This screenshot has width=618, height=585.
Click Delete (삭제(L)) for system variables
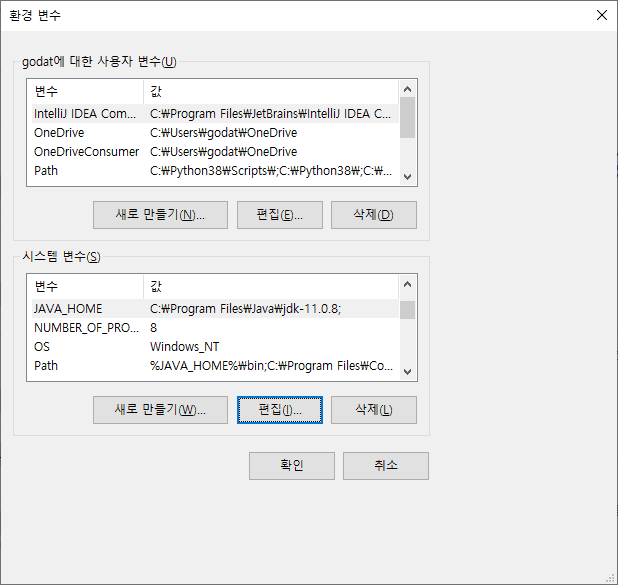[x=373, y=410]
